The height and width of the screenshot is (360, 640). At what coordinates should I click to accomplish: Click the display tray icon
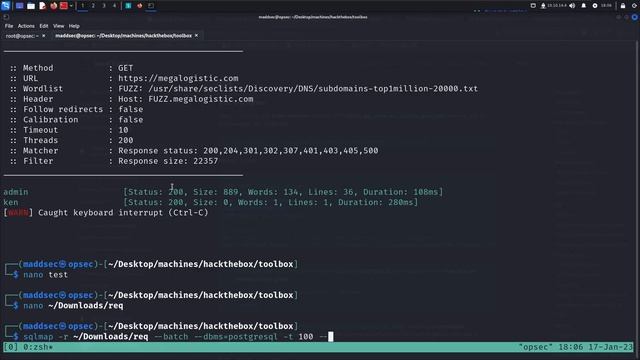tap(533, 6)
